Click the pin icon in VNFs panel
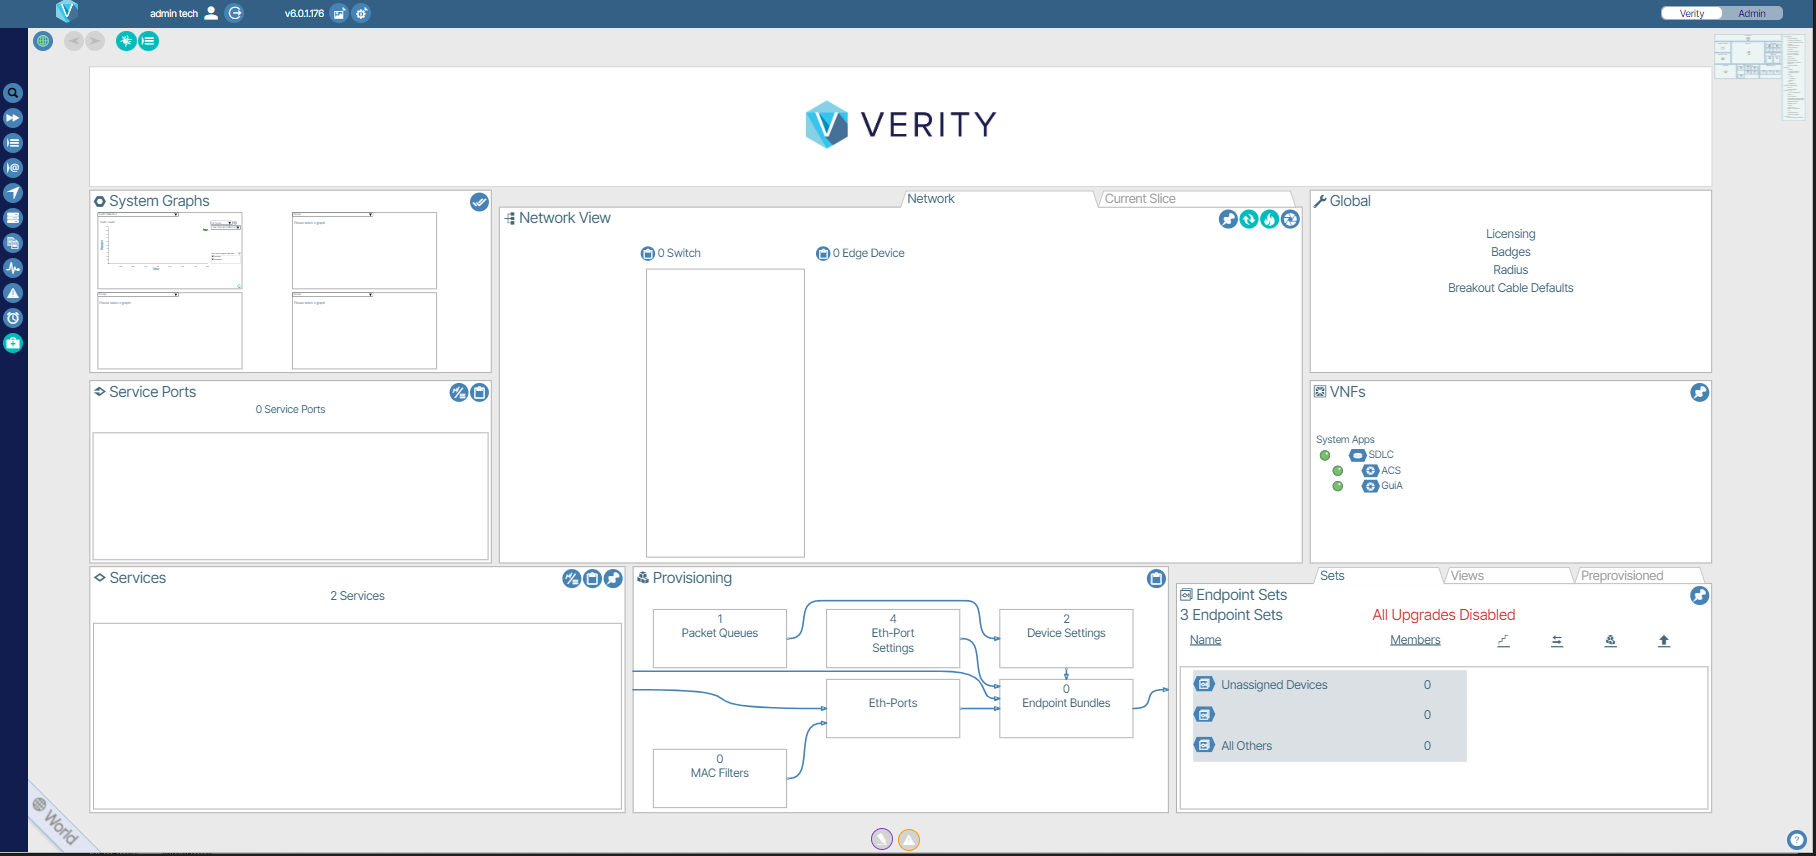Image resolution: width=1816 pixels, height=856 pixels. coord(1699,393)
